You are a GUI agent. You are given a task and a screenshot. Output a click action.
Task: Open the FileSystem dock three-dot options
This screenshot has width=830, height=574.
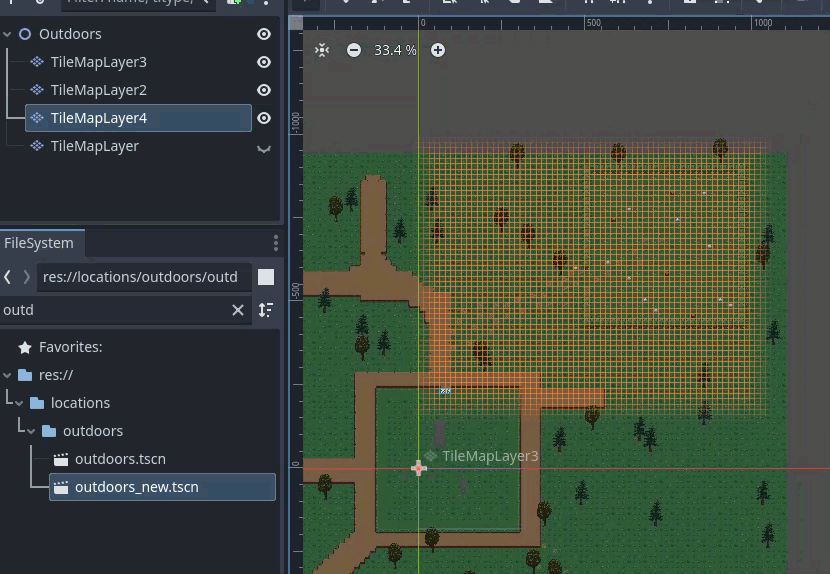pyautogui.click(x=276, y=243)
